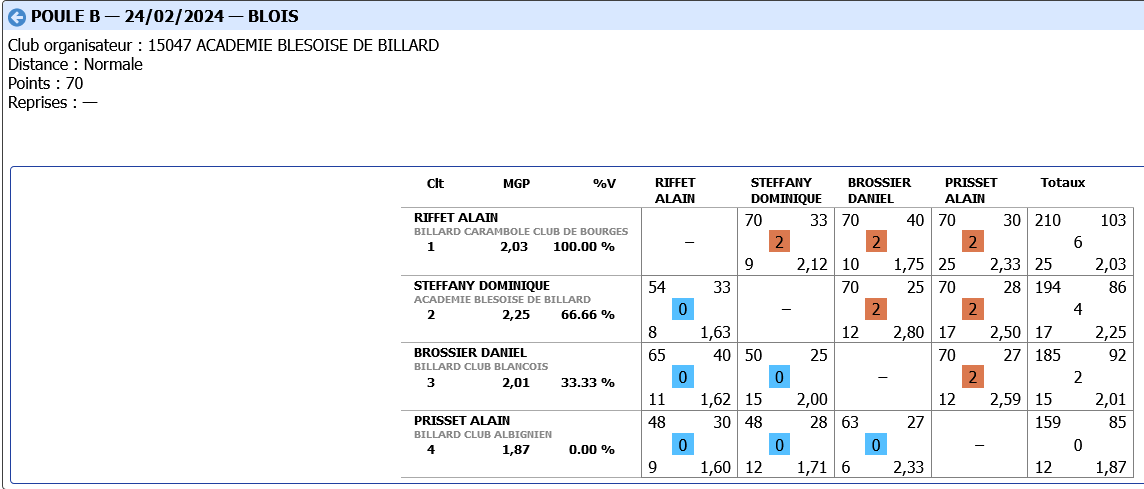Click the BROSSIER DANIEL column header

pos(879,190)
